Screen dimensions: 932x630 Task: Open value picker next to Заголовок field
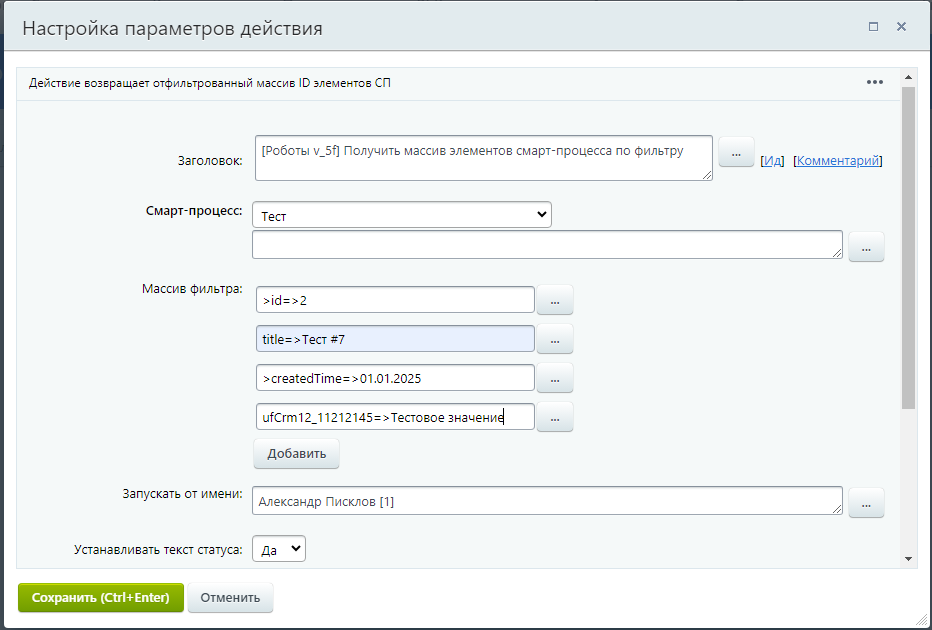pos(736,153)
